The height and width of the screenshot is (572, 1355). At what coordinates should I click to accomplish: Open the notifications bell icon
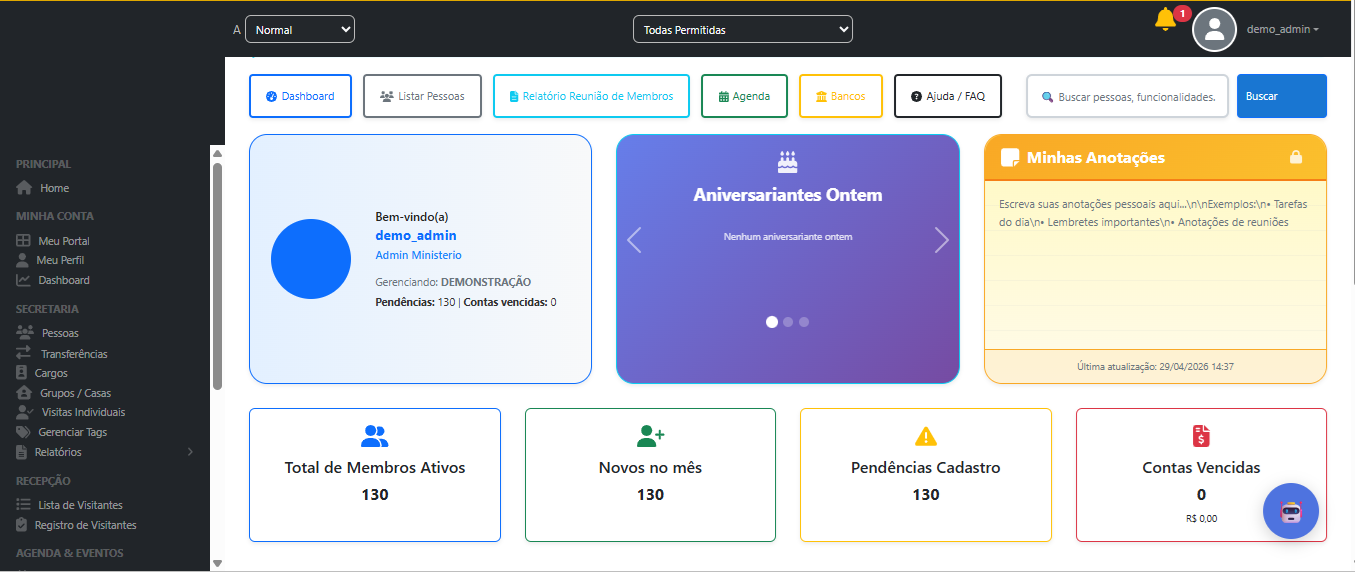coord(1164,19)
